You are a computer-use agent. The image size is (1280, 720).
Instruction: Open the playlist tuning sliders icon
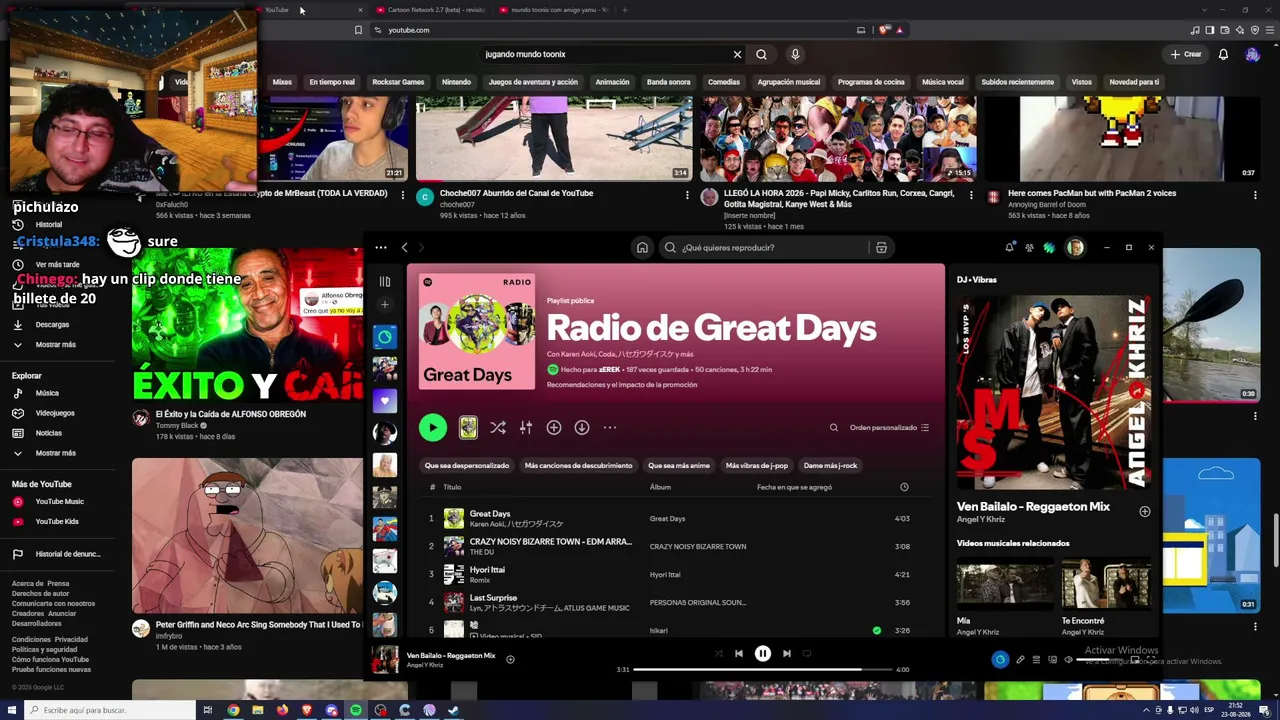pyautogui.click(x=526, y=428)
